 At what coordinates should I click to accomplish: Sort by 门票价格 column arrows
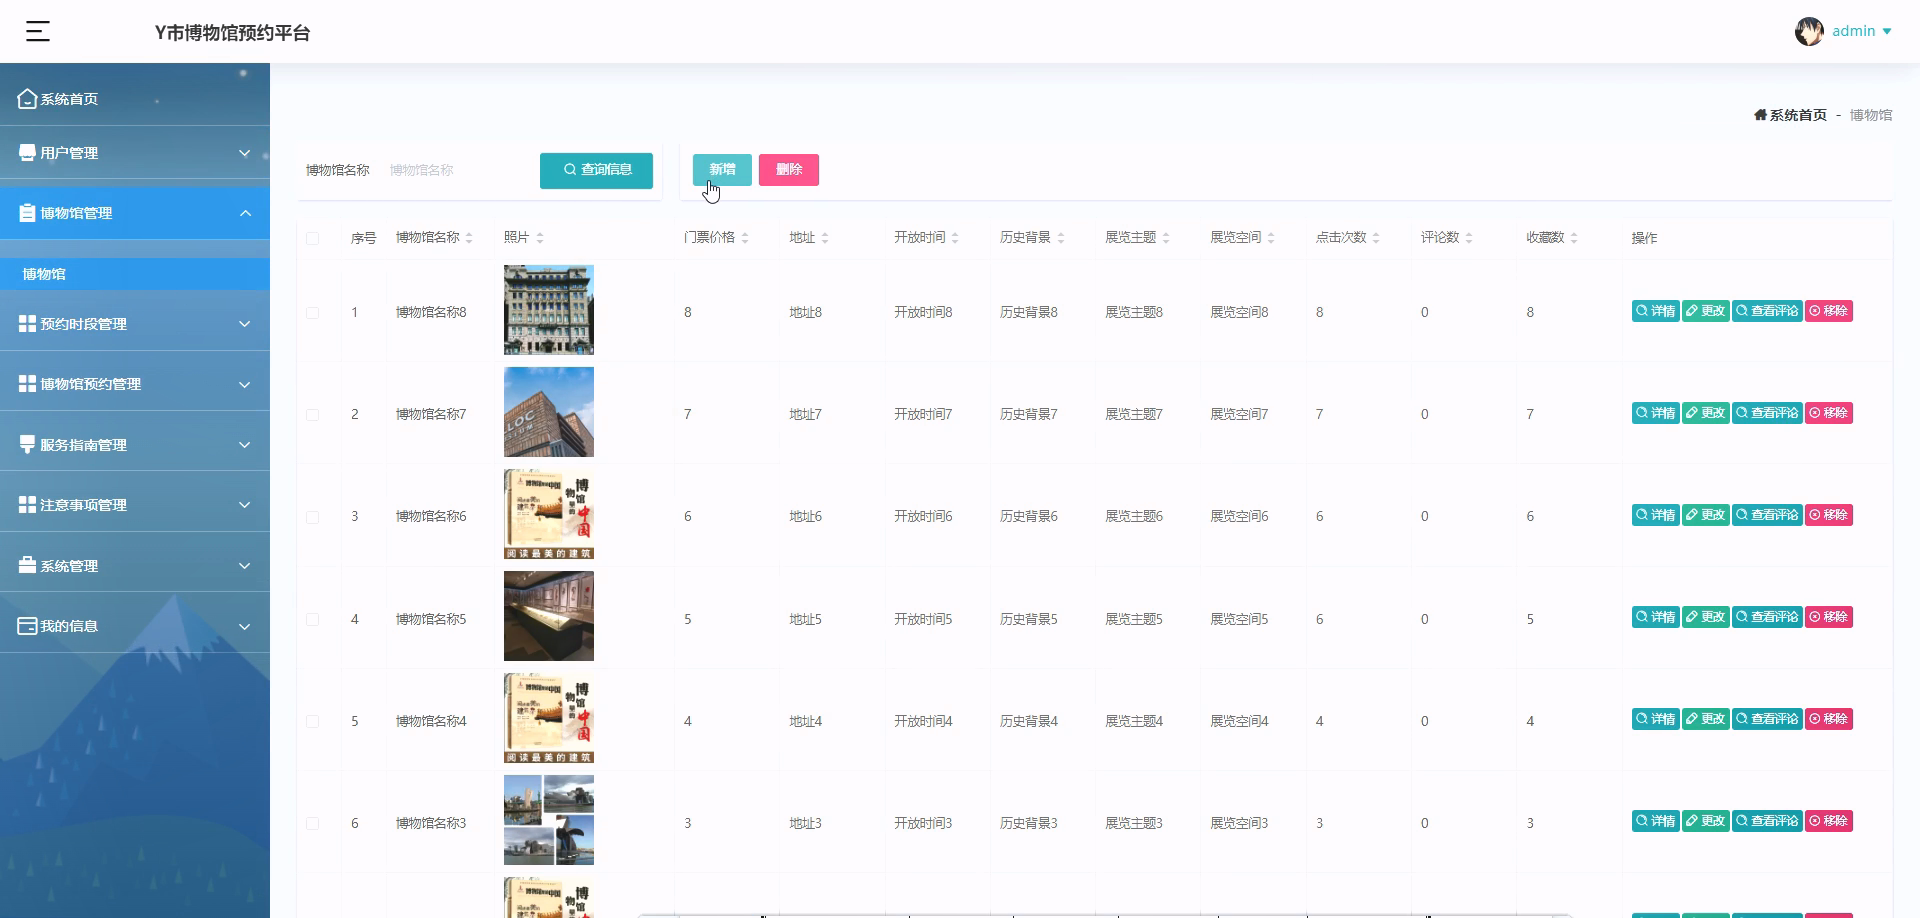click(745, 238)
